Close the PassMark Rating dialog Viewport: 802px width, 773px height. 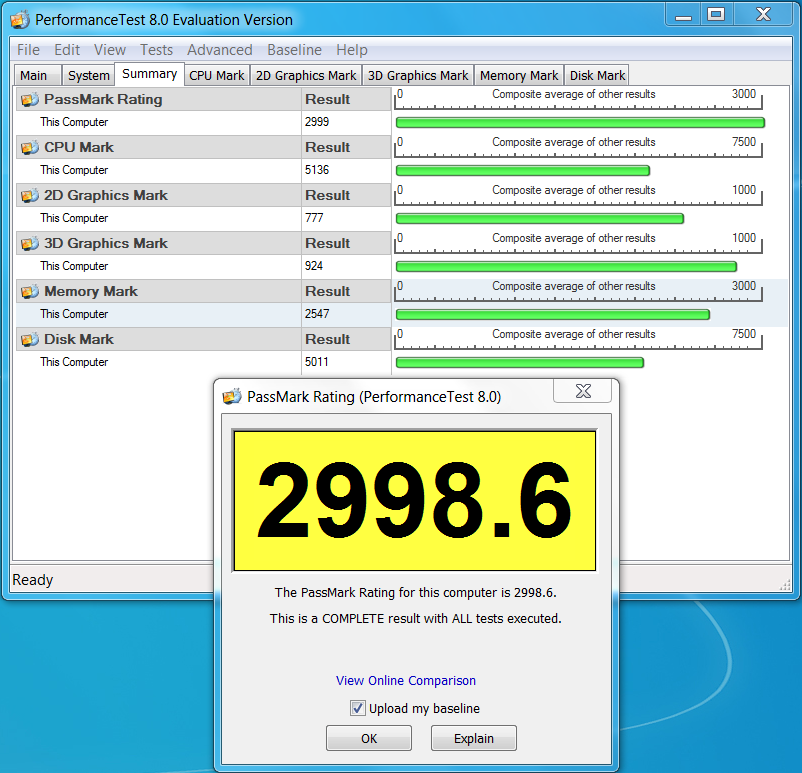pyautogui.click(x=583, y=391)
